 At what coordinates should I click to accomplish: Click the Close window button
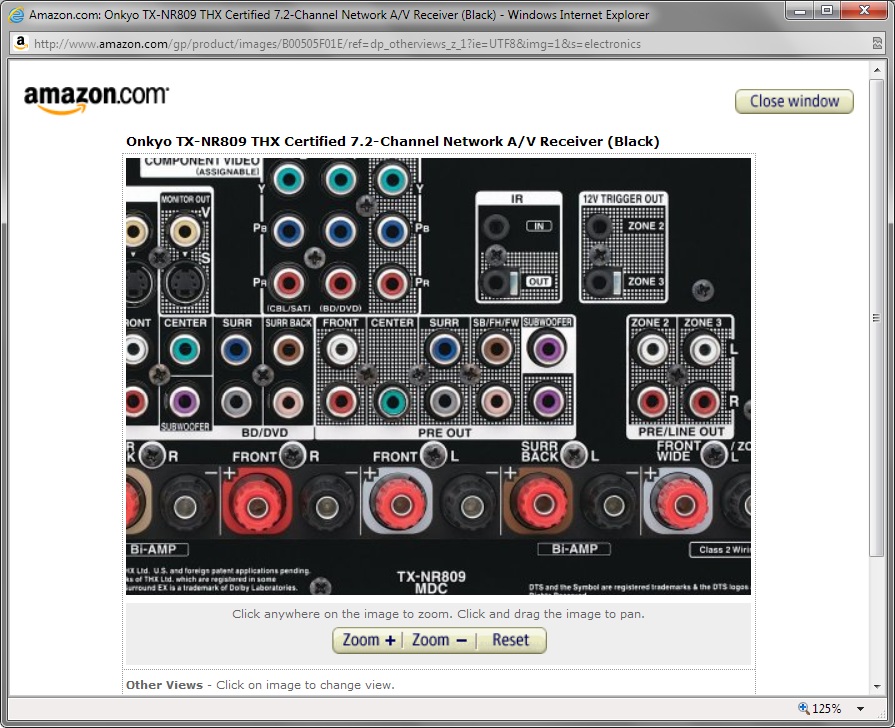(x=794, y=102)
